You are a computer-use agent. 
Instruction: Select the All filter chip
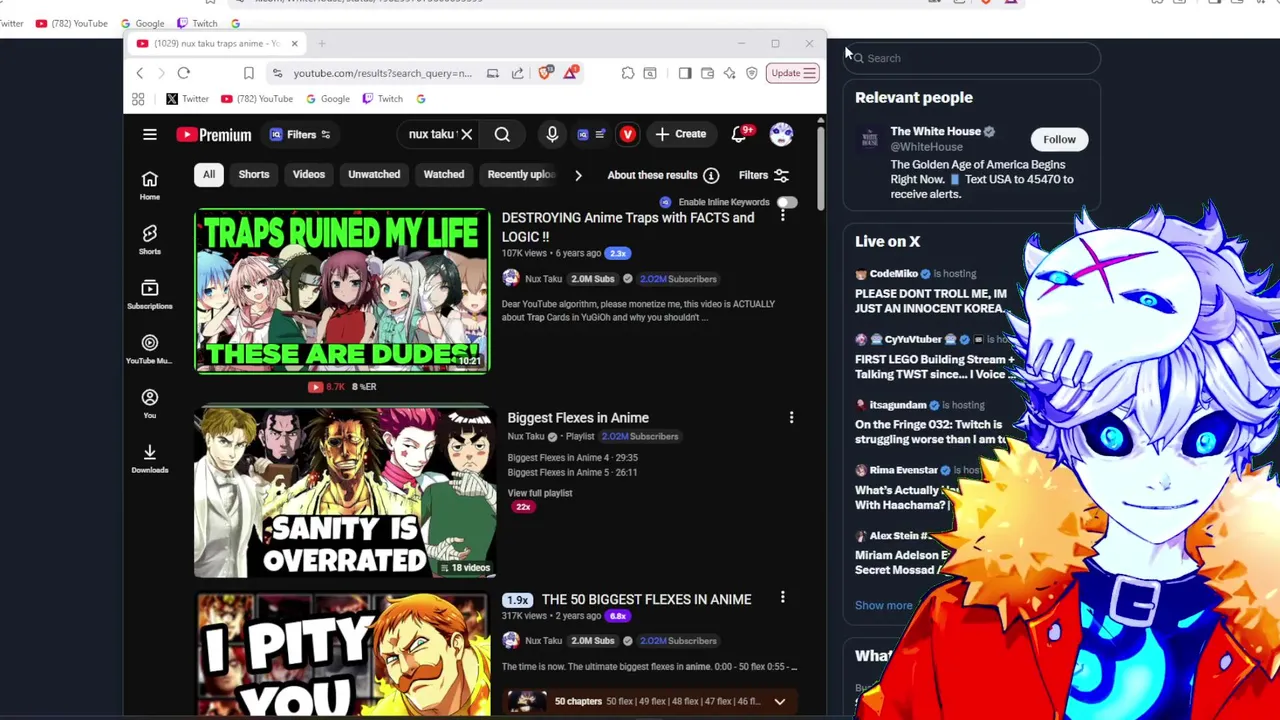pyautogui.click(x=209, y=174)
